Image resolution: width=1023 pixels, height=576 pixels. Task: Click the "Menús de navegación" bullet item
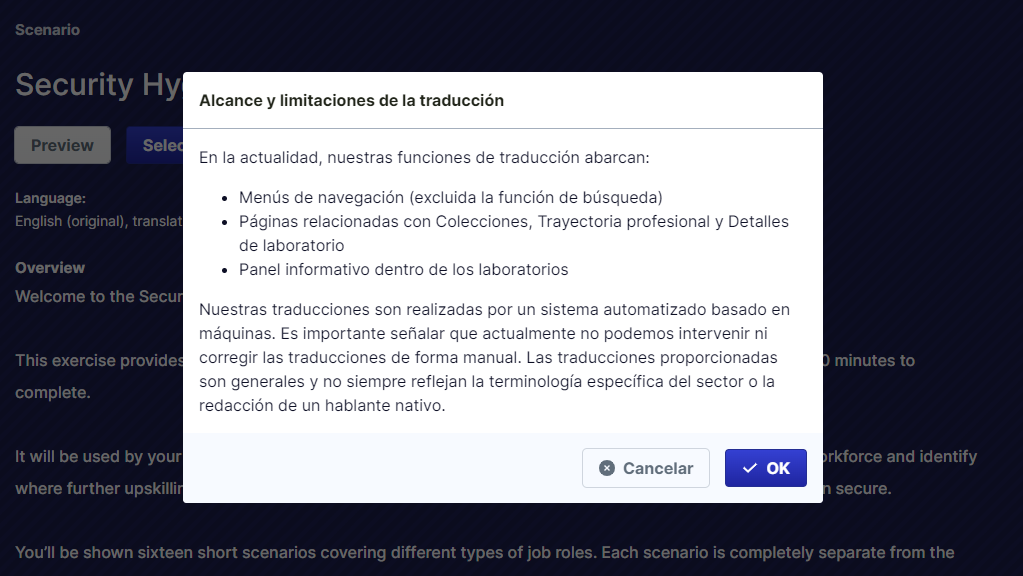pyautogui.click(x=450, y=197)
